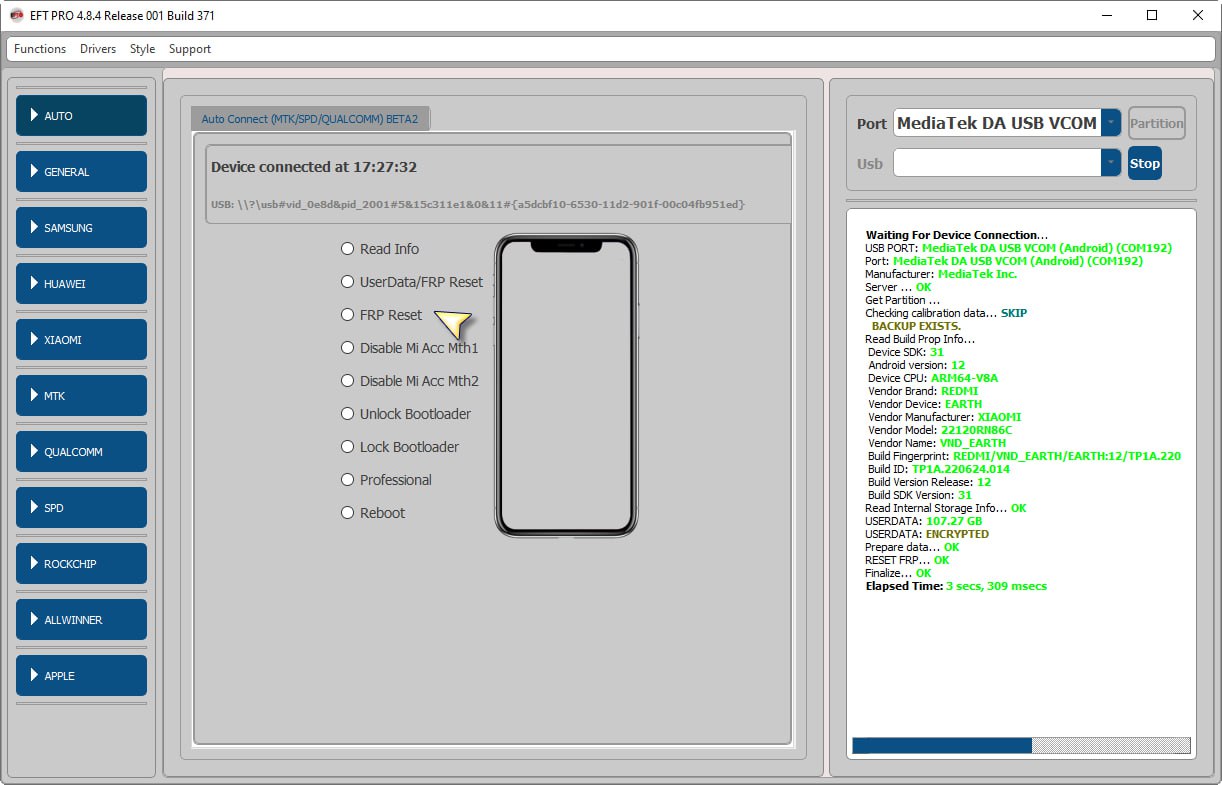The image size is (1222, 785).
Task: Expand the XIAOMI sidebar section
Action: (81, 340)
